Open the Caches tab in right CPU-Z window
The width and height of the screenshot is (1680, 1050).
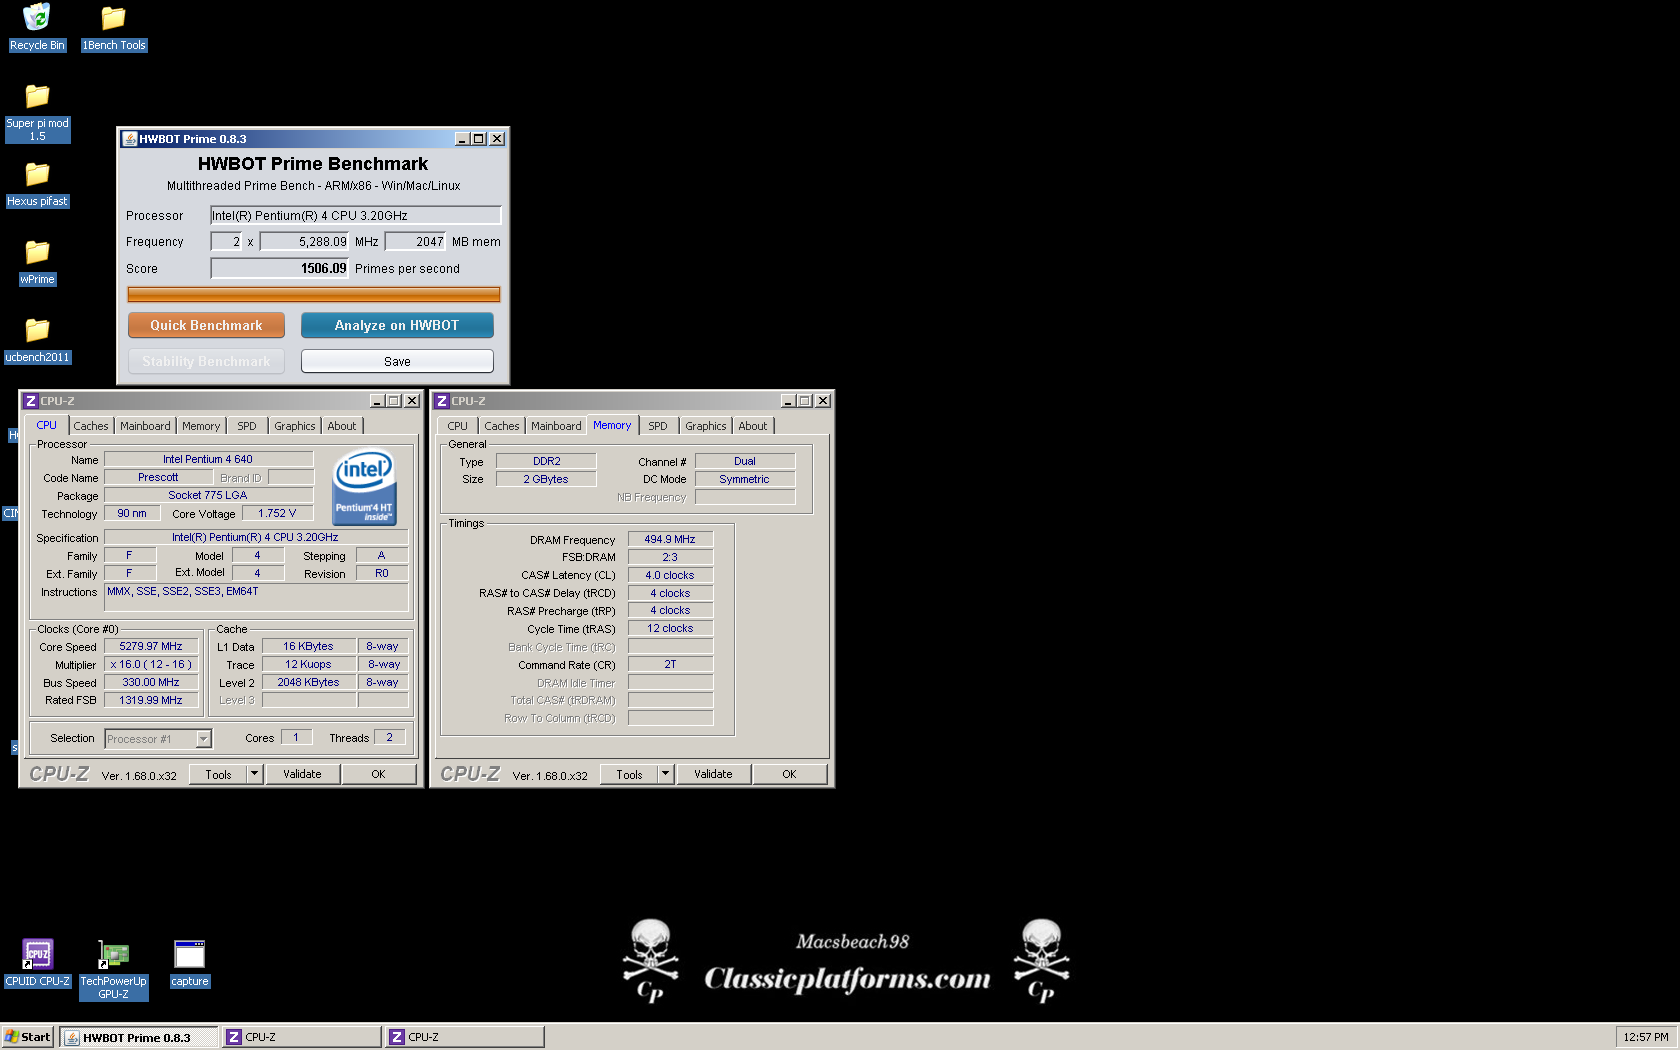click(502, 426)
